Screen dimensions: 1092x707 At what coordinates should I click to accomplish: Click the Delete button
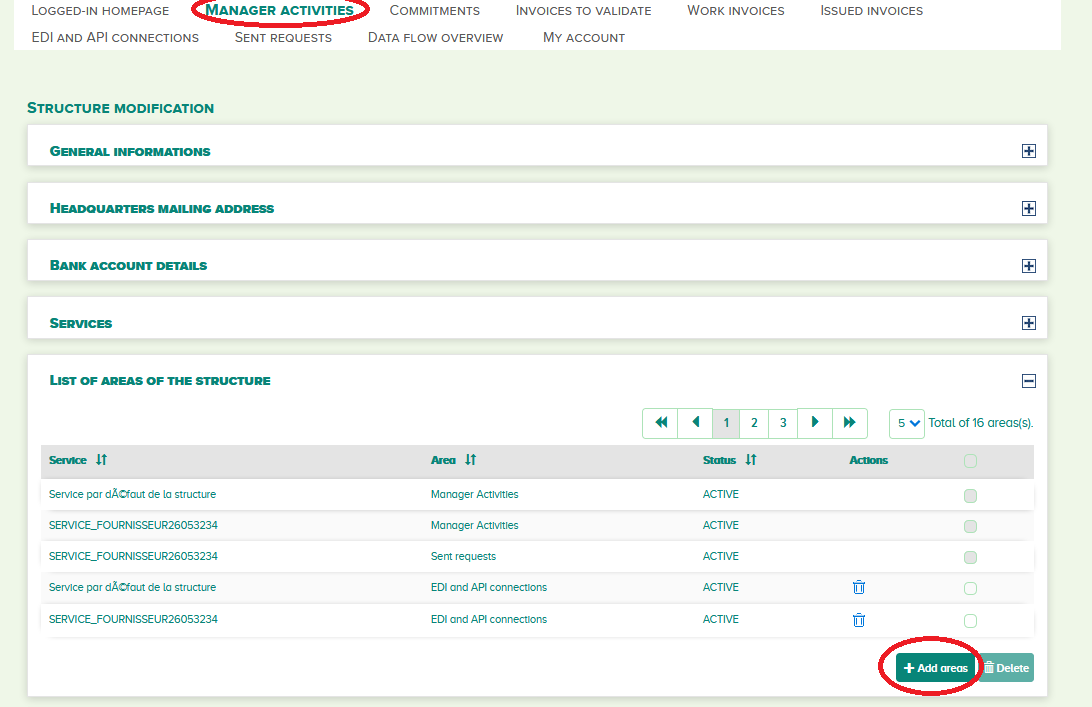click(x=1007, y=667)
